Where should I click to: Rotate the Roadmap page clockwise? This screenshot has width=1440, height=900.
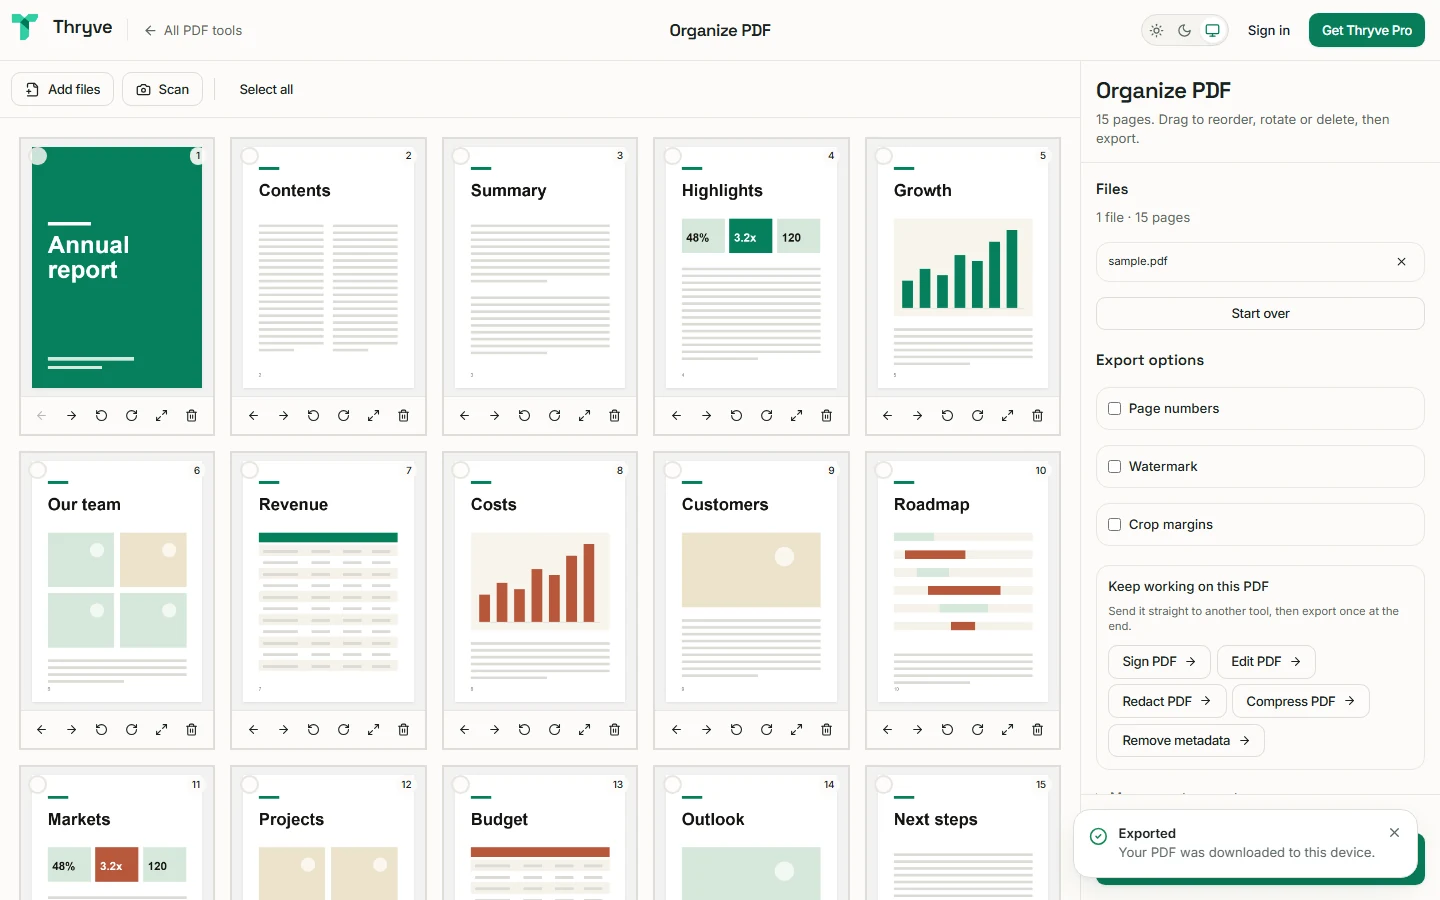pos(977,730)
